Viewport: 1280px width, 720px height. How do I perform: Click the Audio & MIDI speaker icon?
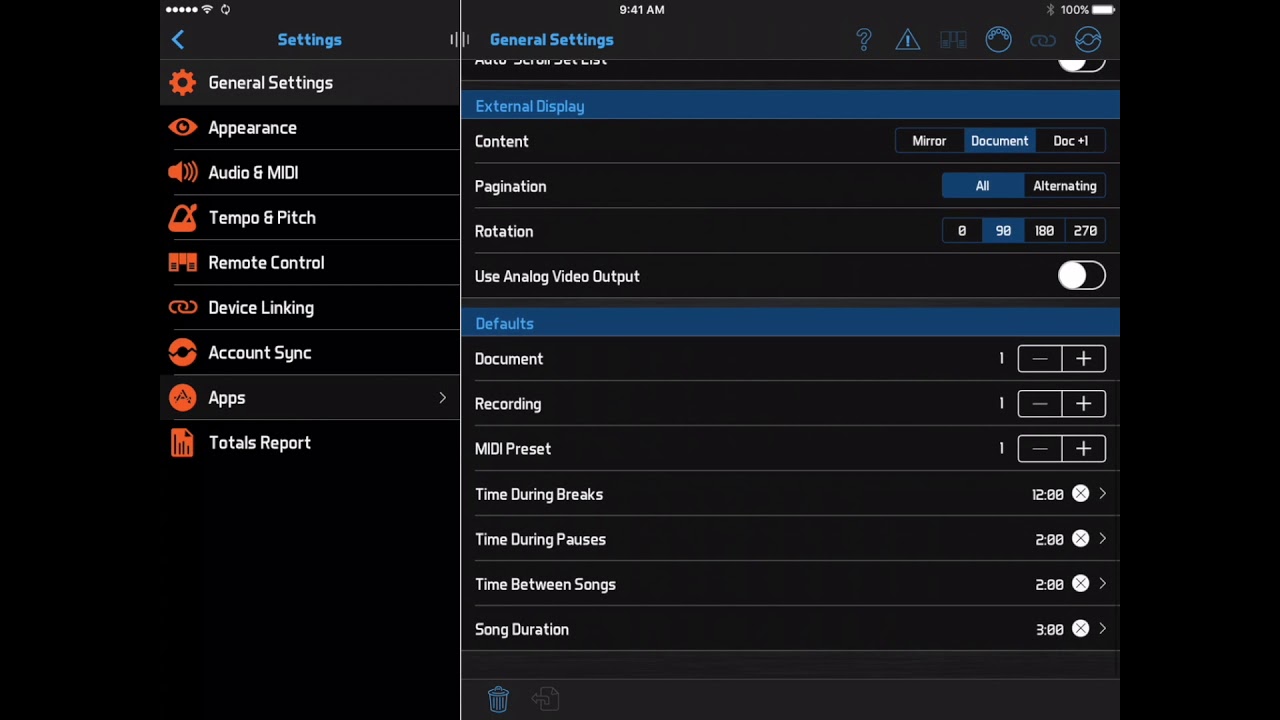point(183,173)
